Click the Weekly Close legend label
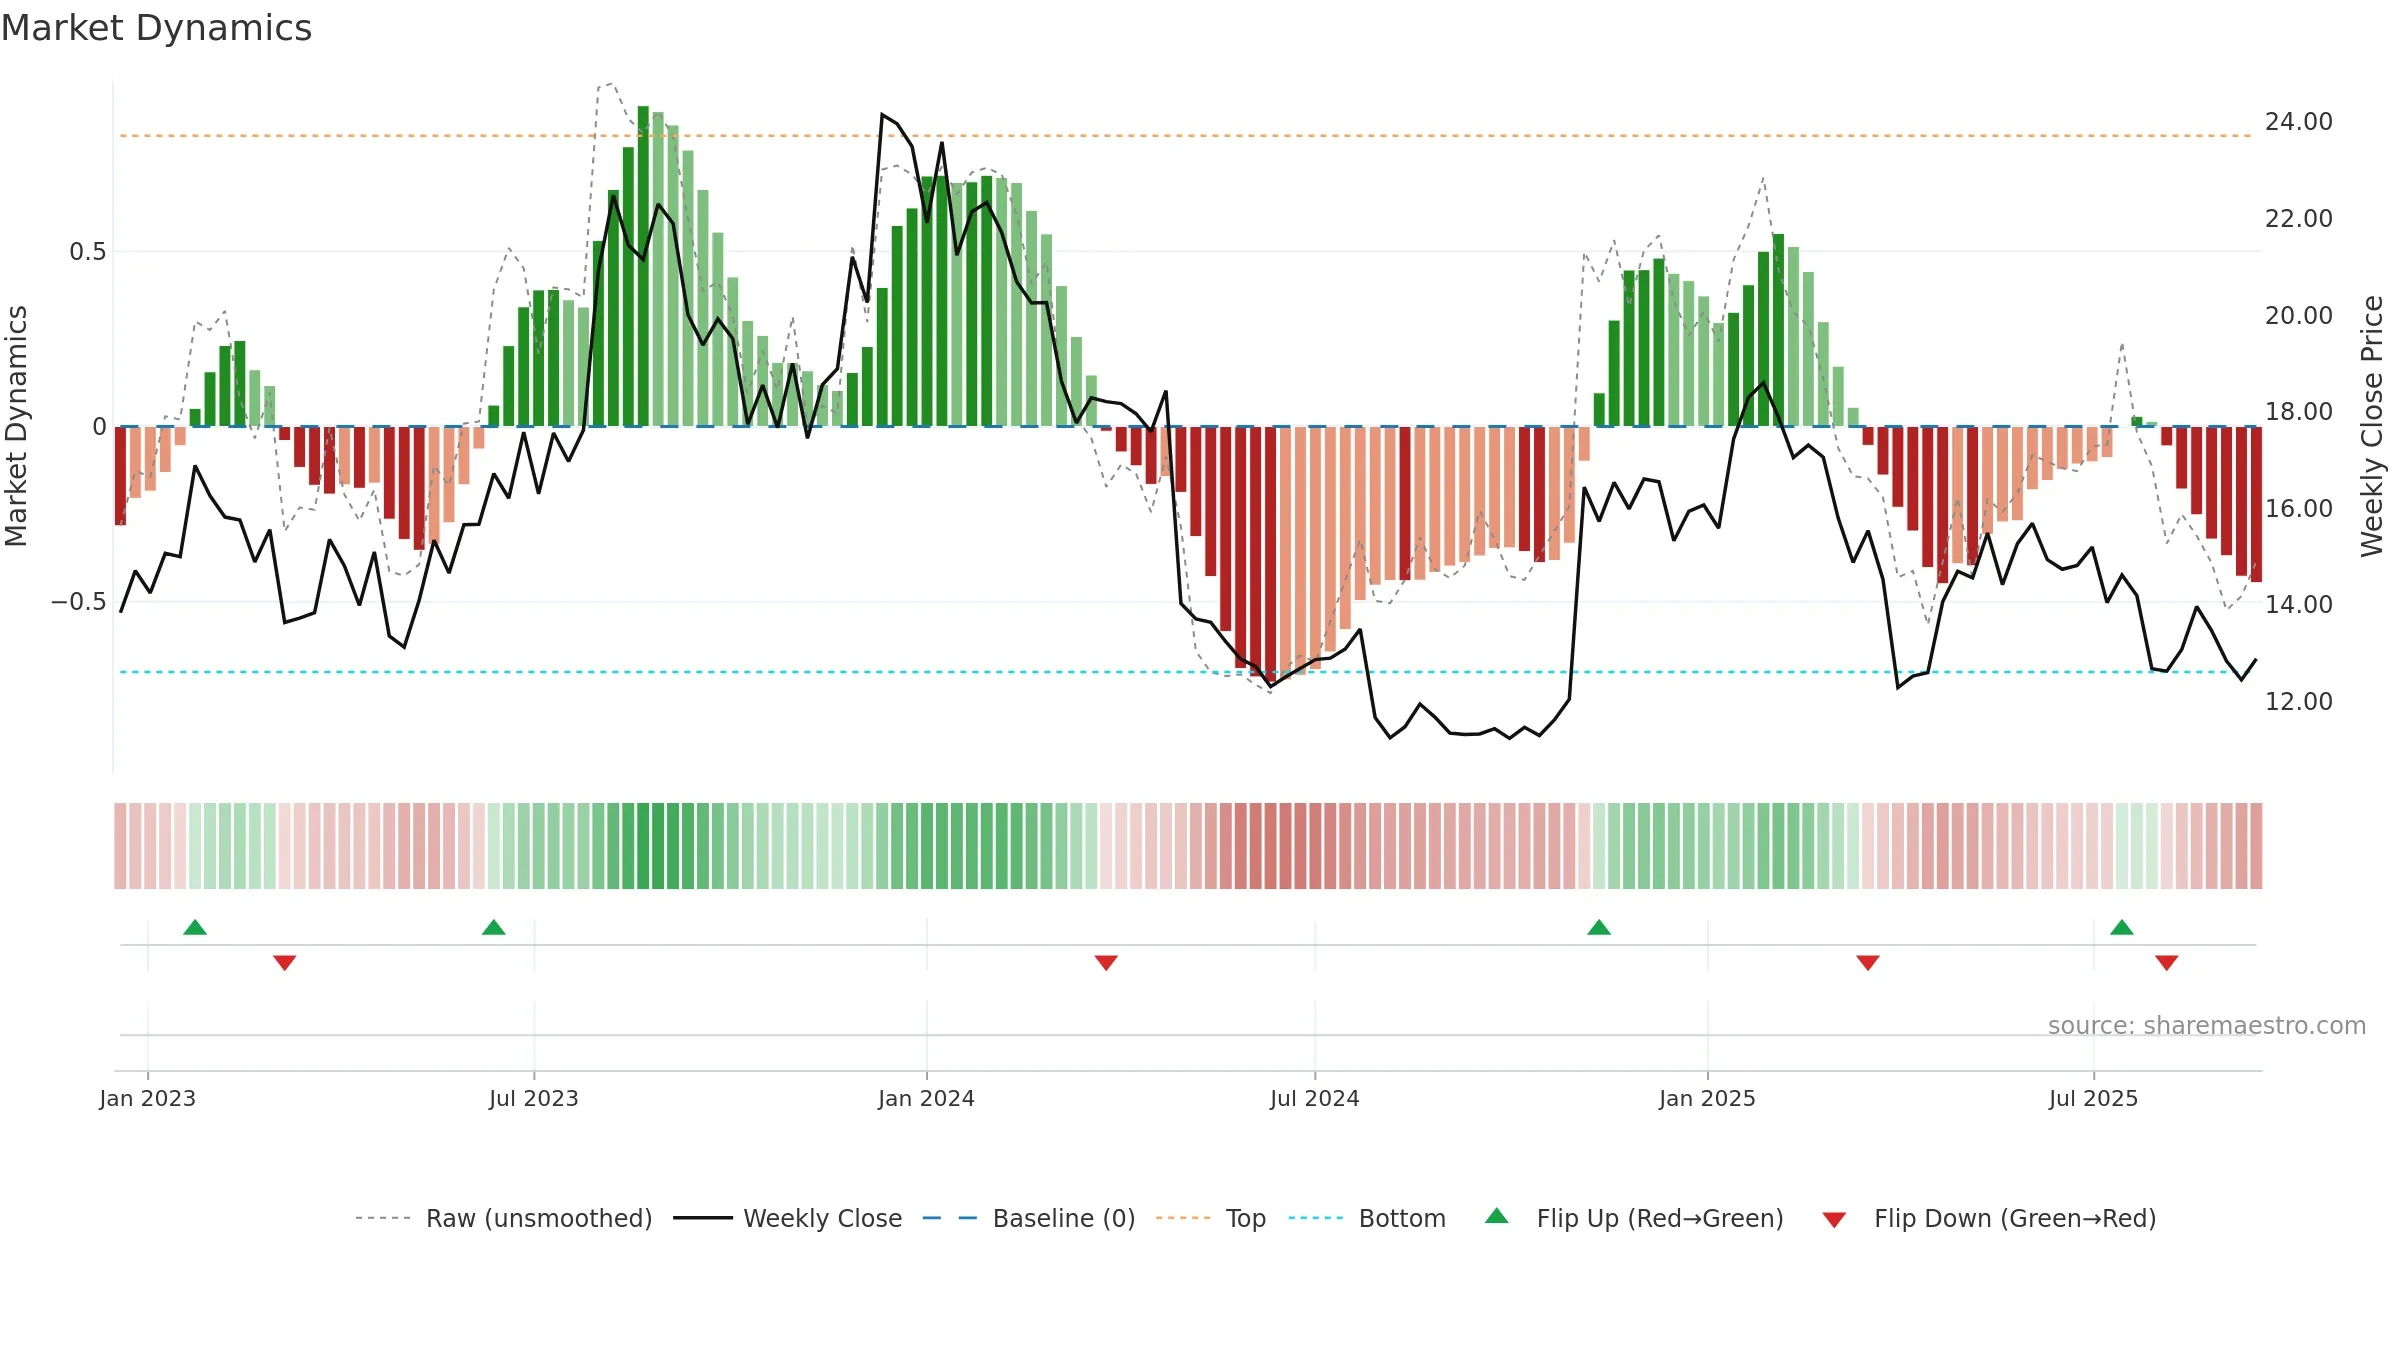The image size is (2400, 1350). [x=822, y=1218]
